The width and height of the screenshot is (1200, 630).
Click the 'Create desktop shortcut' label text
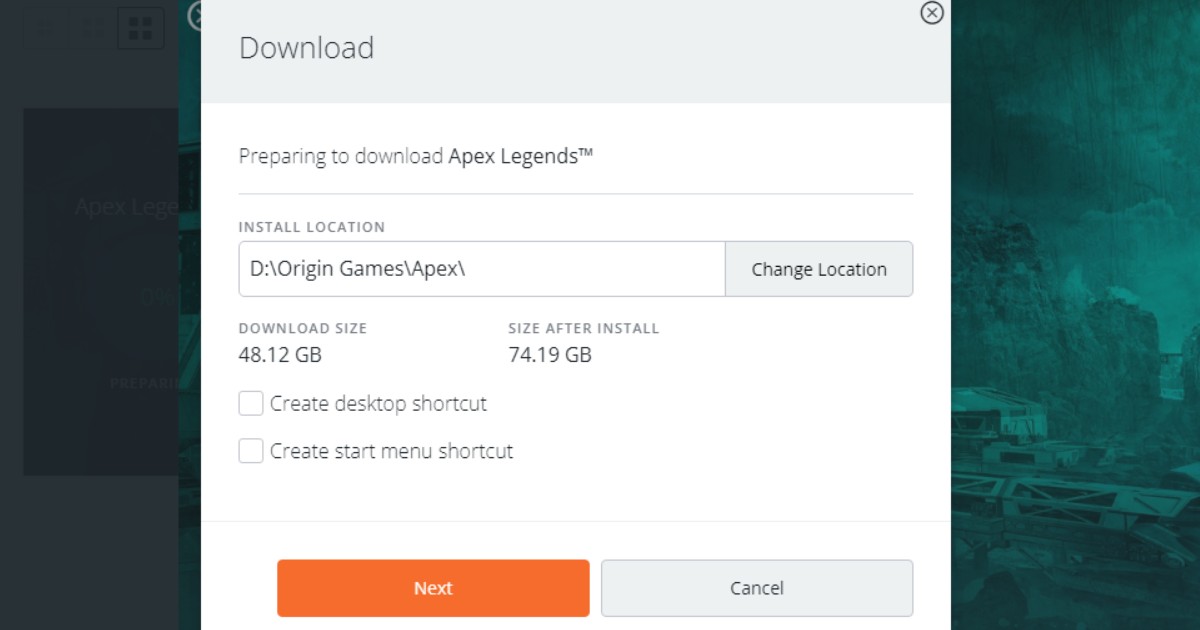[378, 404]
